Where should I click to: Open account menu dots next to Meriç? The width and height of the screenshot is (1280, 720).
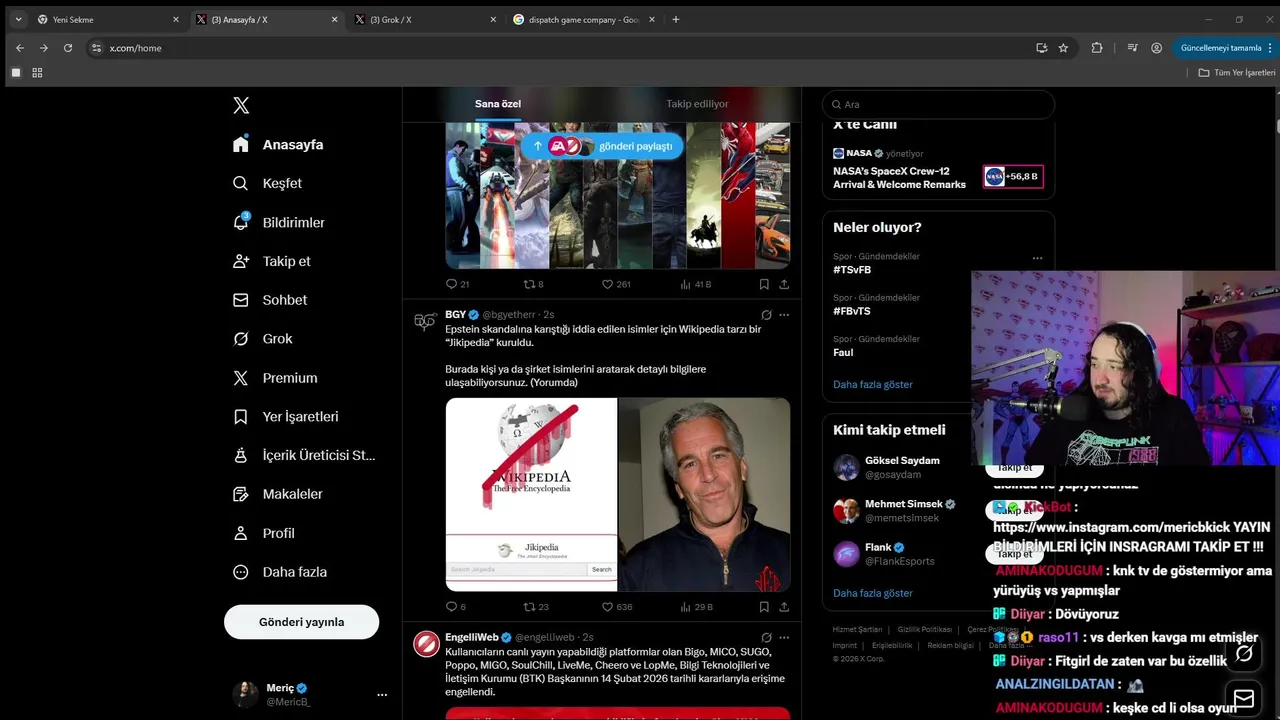(382, 694)
